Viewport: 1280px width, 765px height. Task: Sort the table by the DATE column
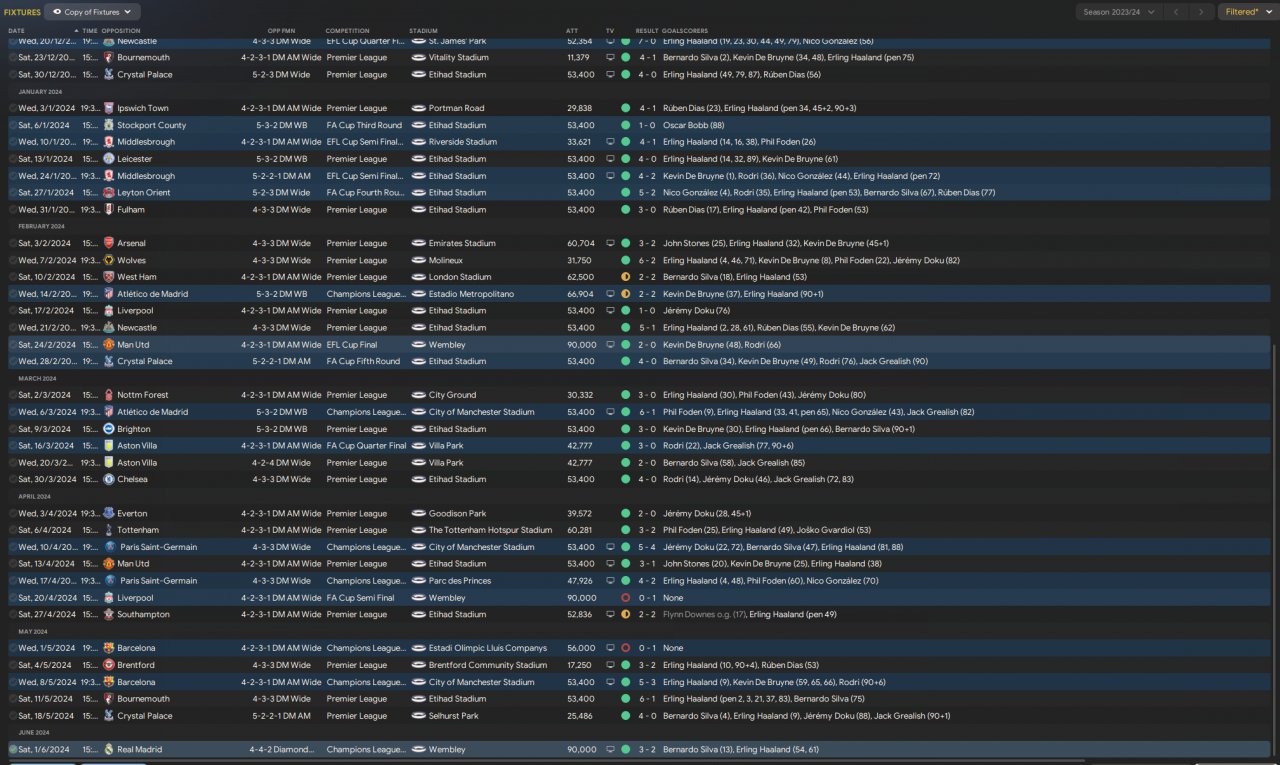click(x=16, y=31)
